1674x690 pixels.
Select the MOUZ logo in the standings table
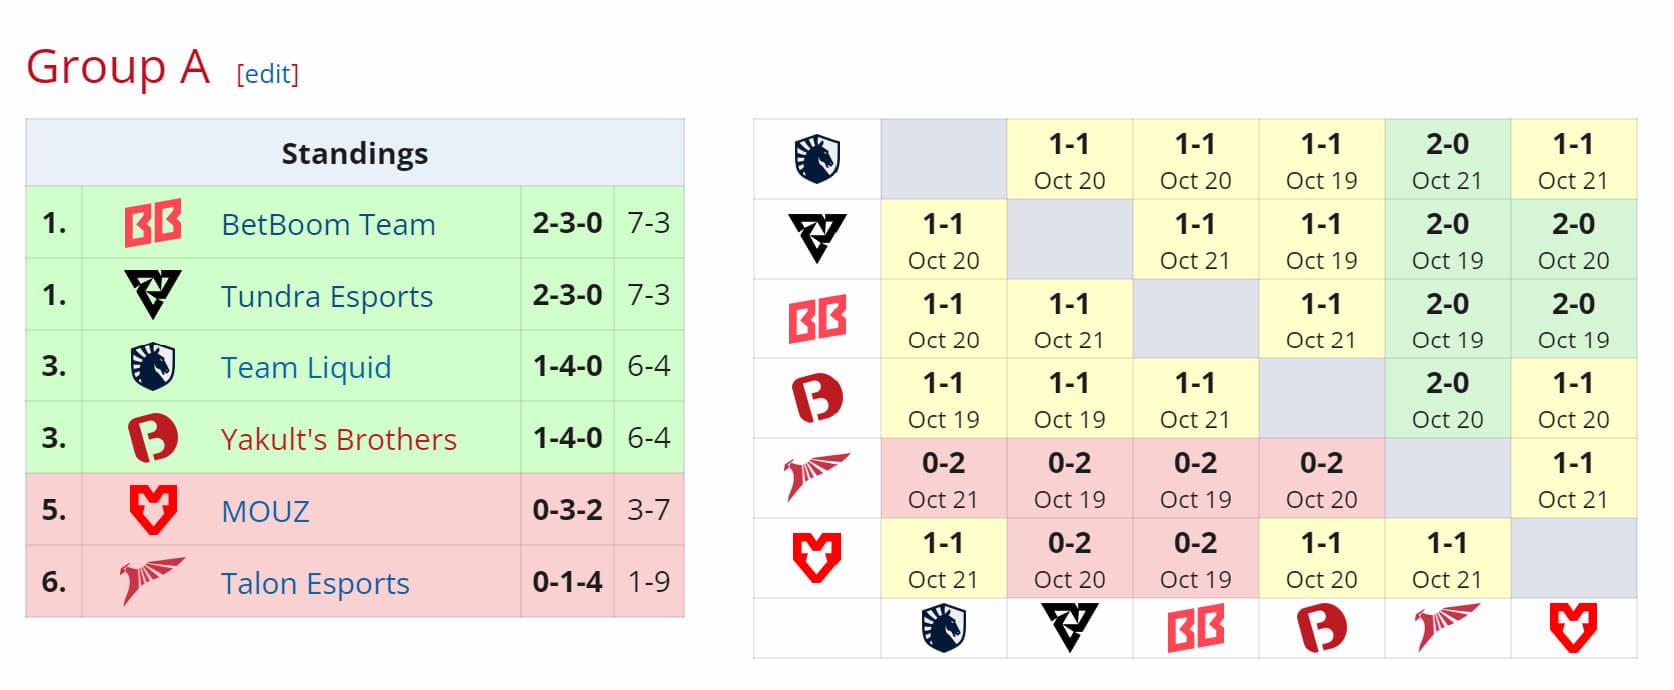click(152, 510)
